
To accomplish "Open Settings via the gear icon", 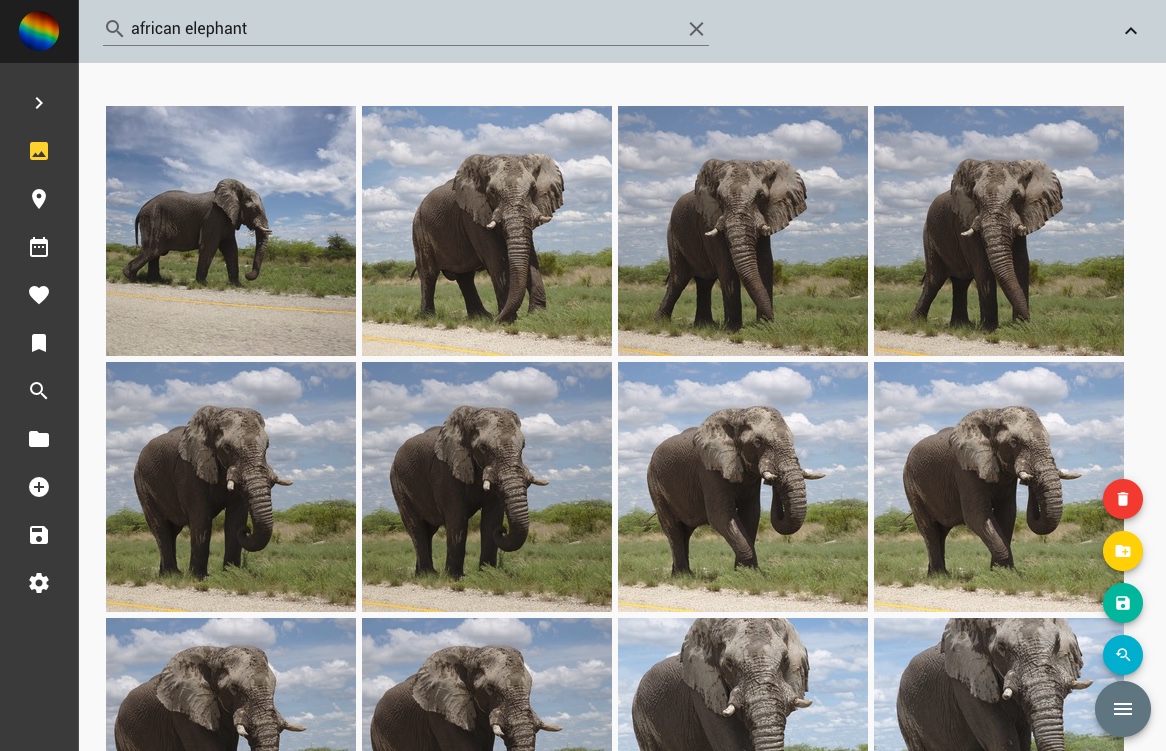I will pos(39,583).
